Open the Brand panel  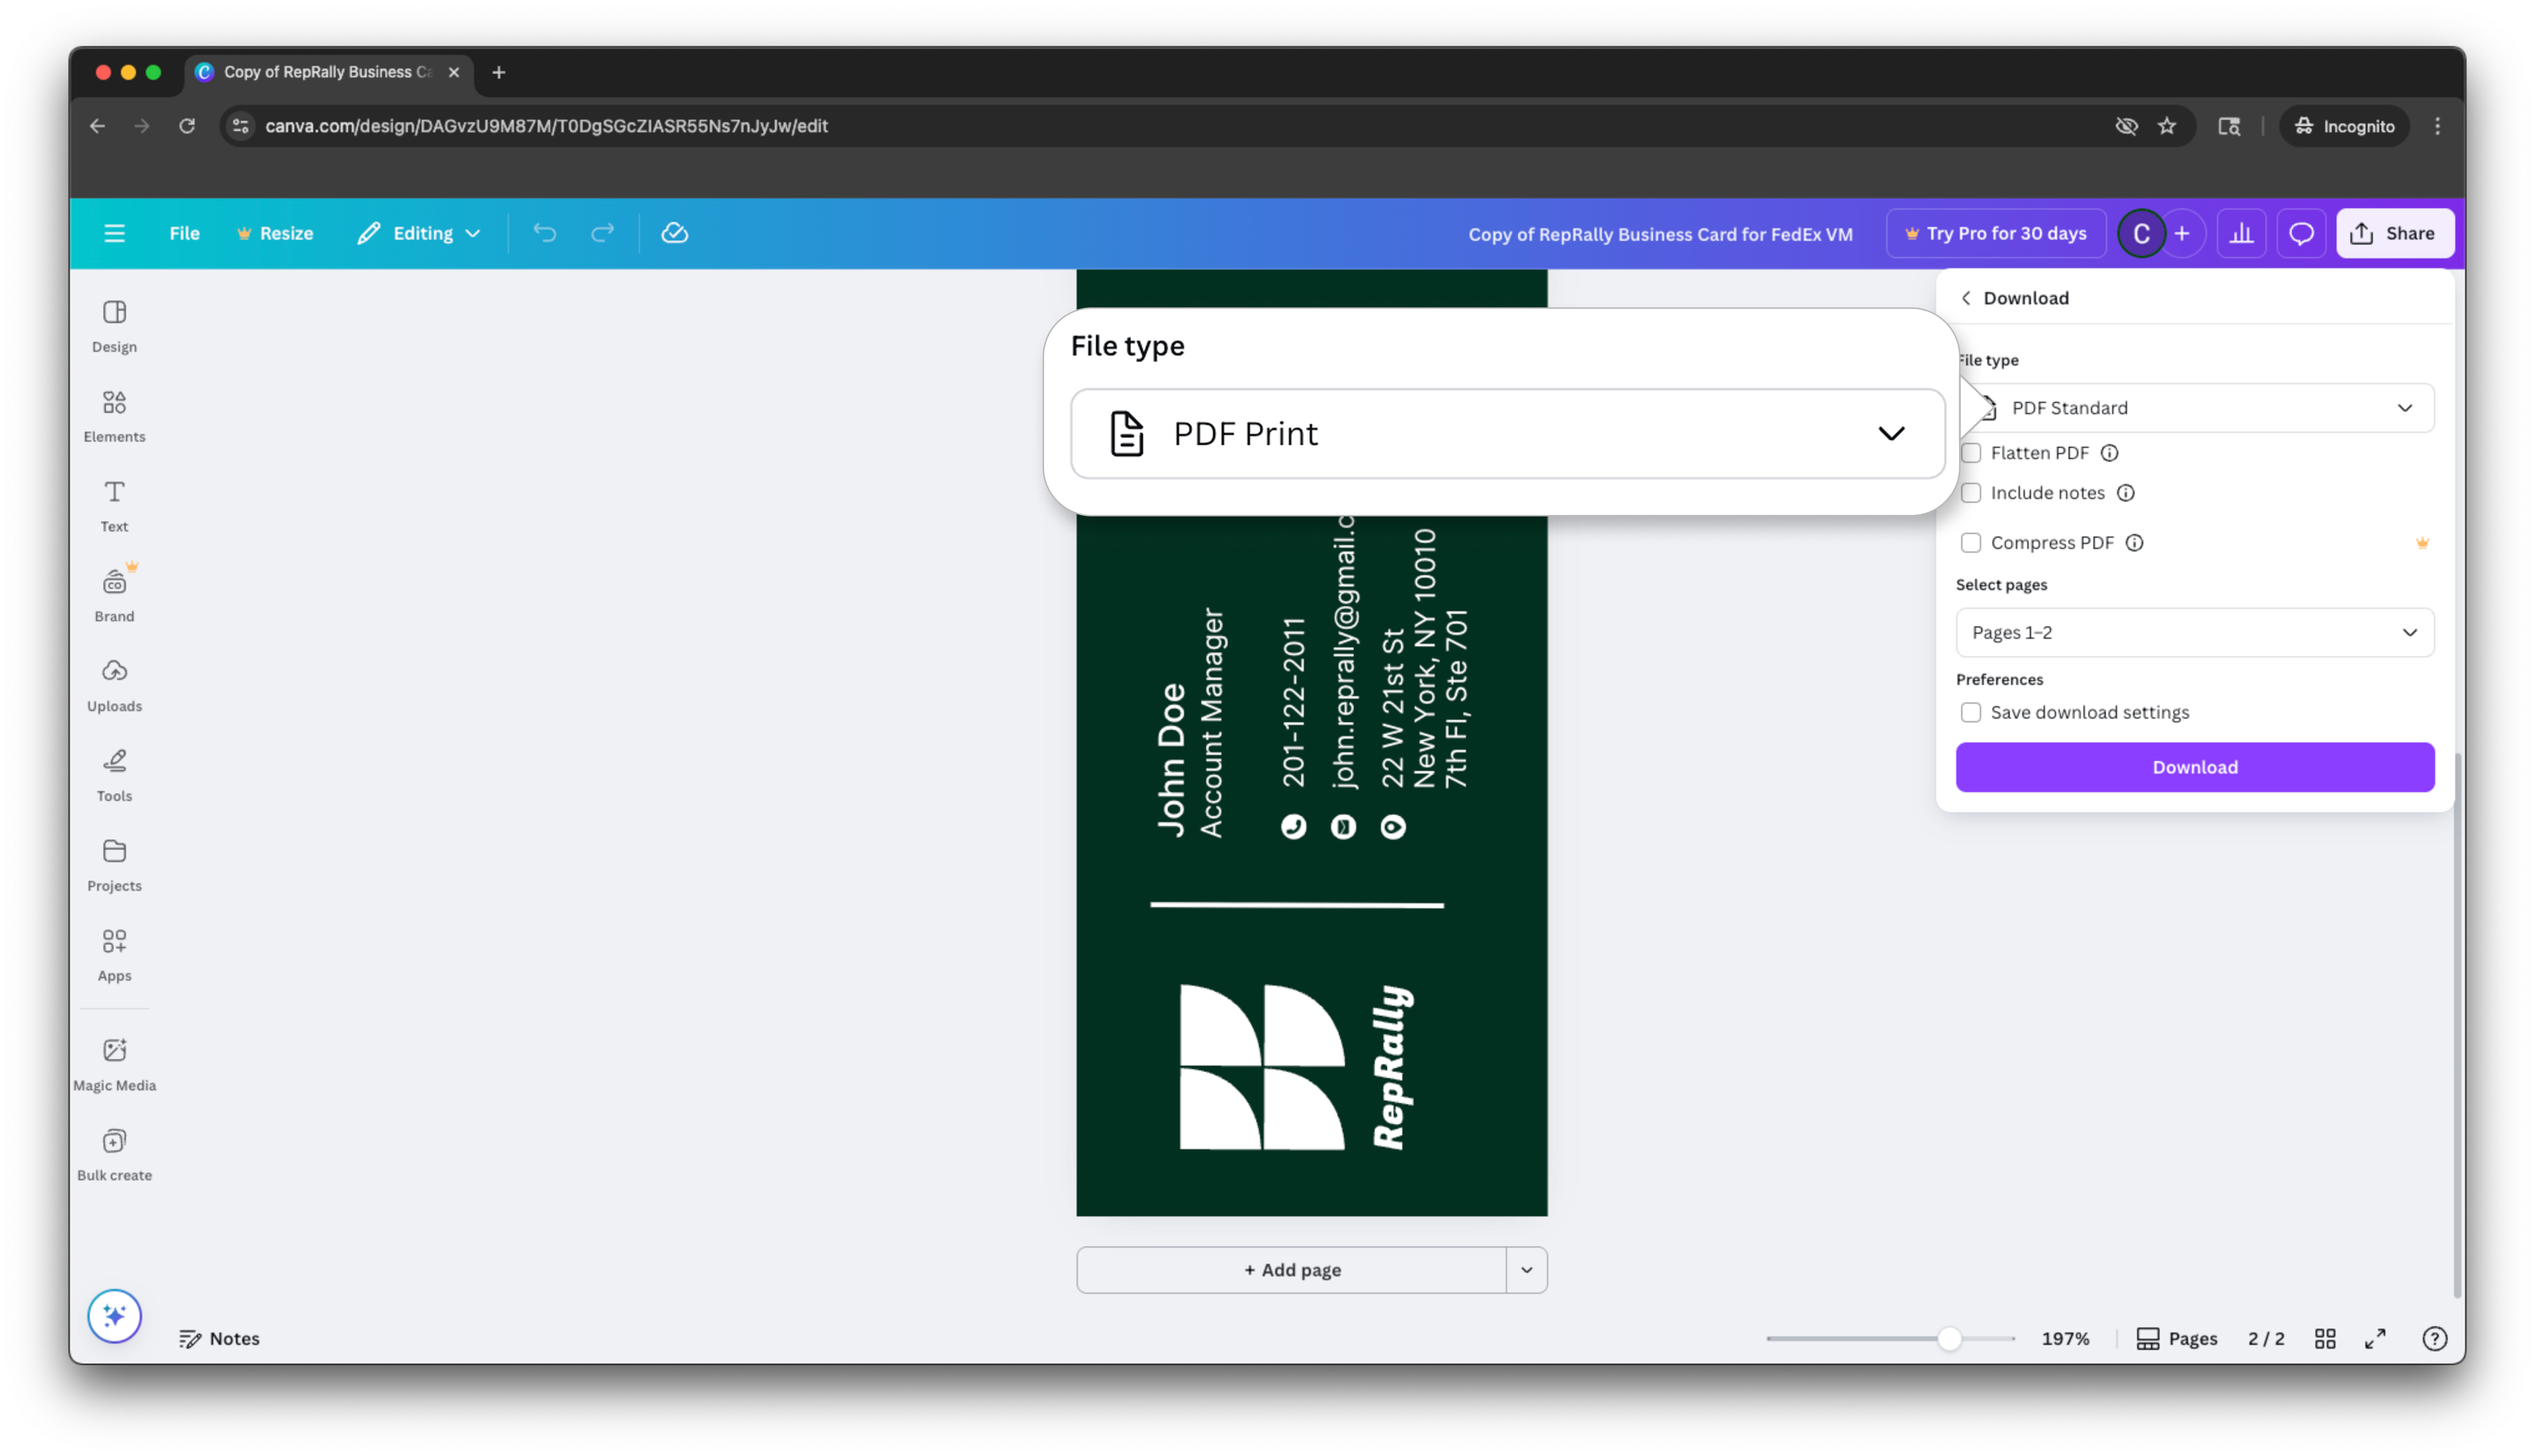114,596
